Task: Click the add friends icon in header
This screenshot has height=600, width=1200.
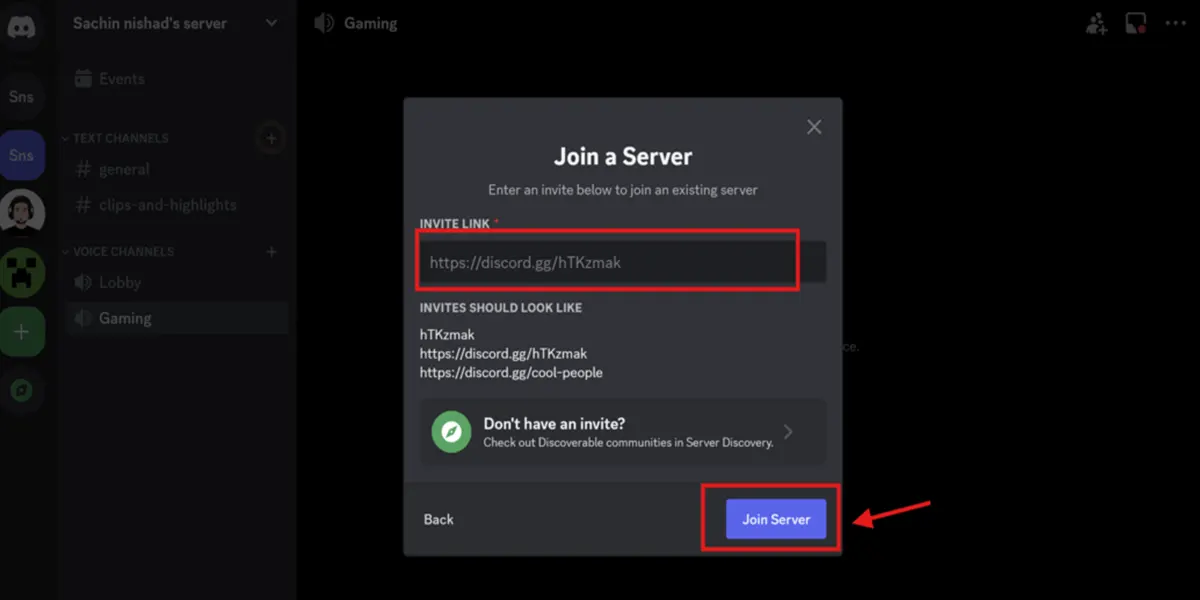Action: [1097, 23]
